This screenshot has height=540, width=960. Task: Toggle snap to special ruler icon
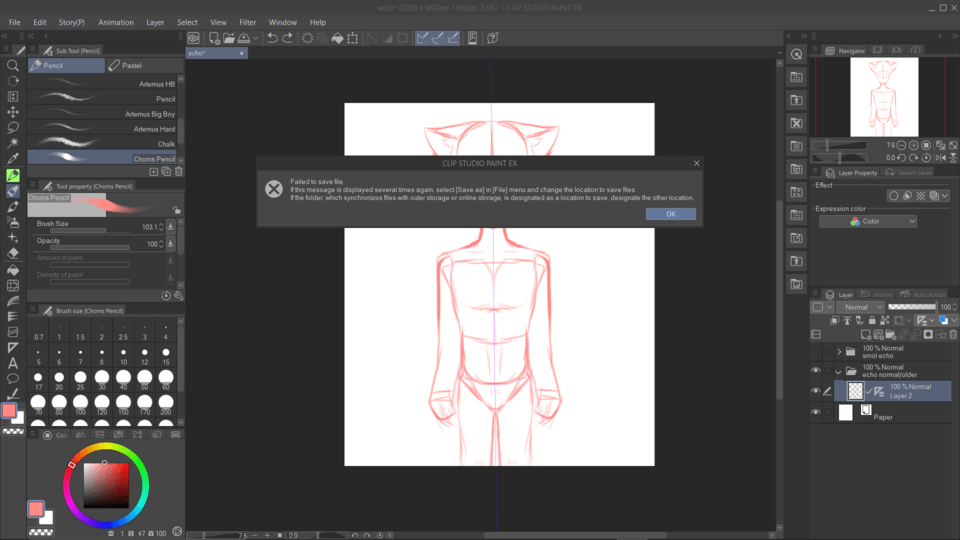[x=438, y=38]
